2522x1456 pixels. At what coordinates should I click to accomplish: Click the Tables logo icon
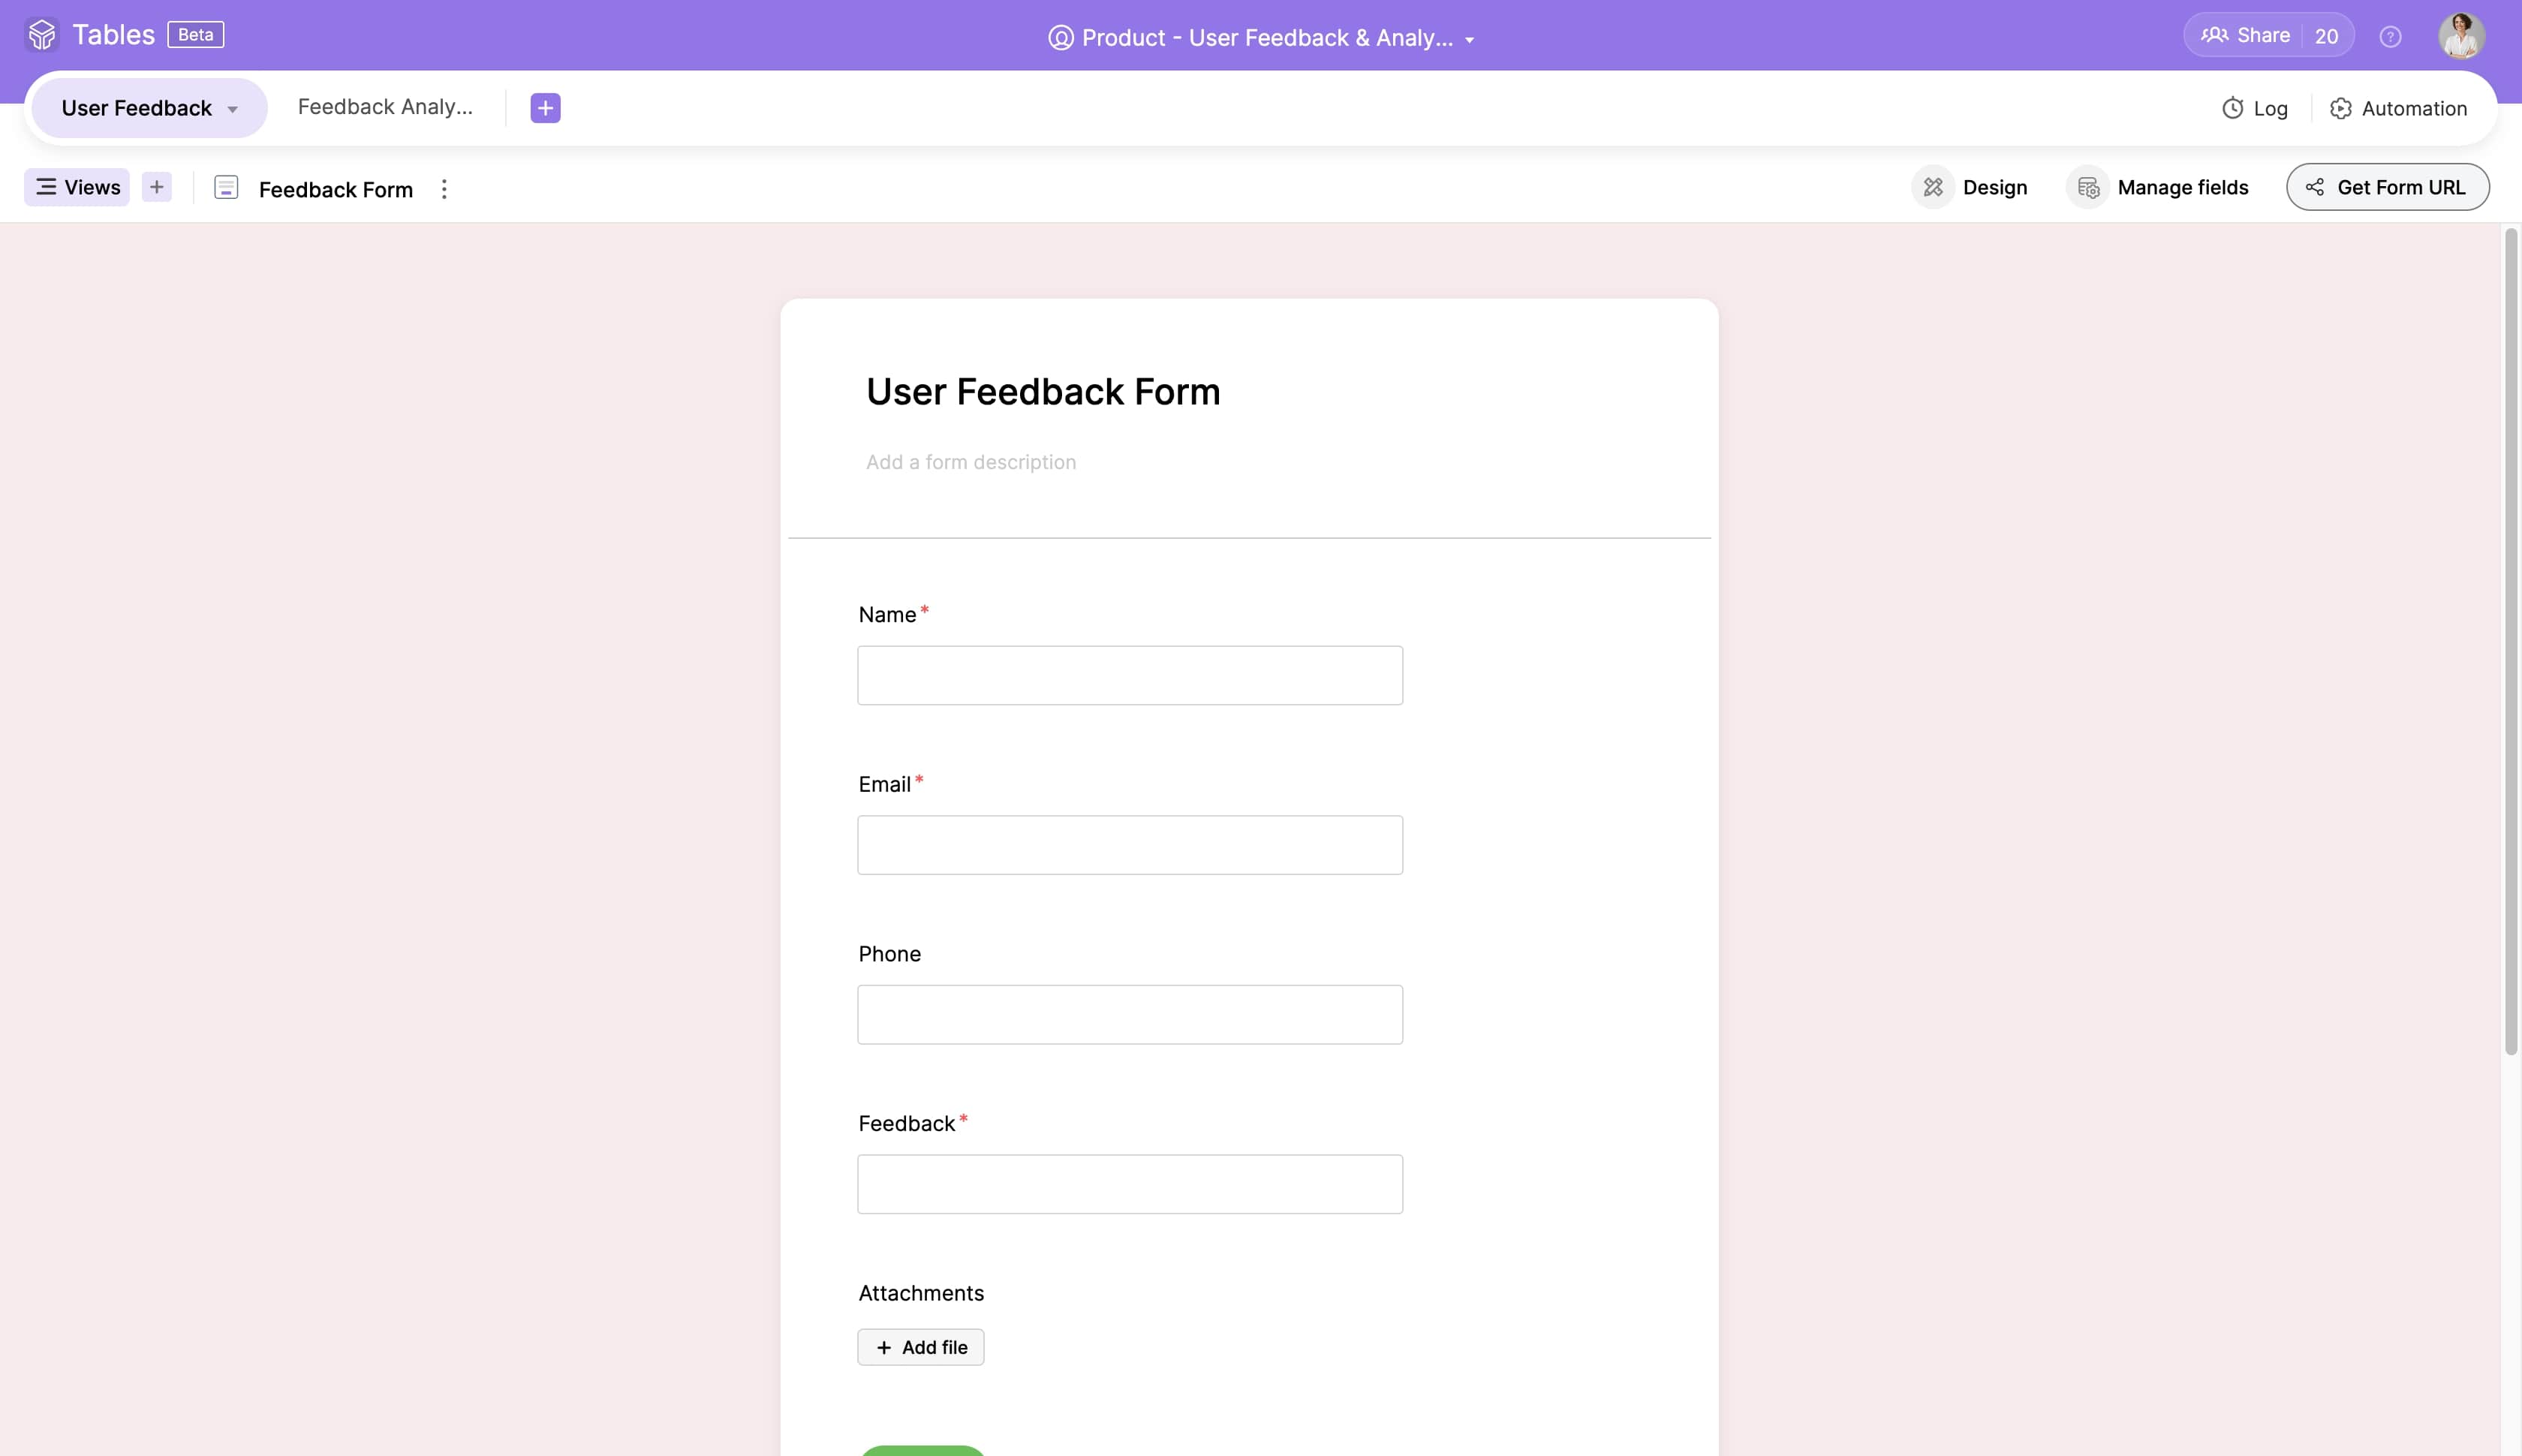pyautogui.click(x=42, y=35)
